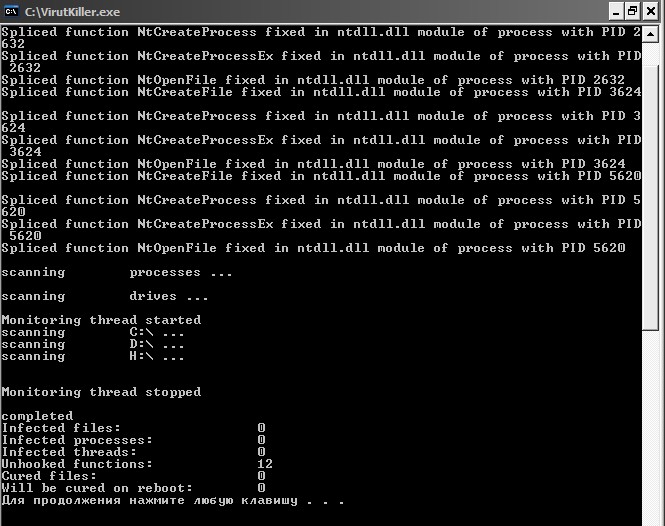The height and width of the screenshot is (526, 665).
Task: Click the "Monitoring thread started" line
Action: (x=101, y=320)
